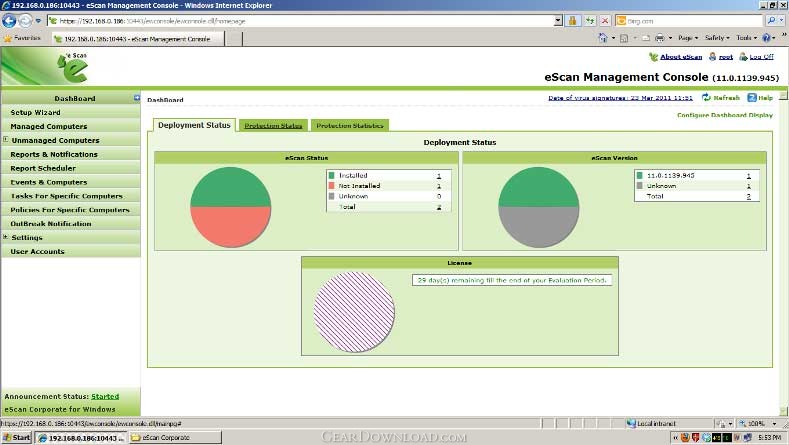This screenshot has width=789, height=445.
Task: Open Managed Computers from the sidebar
Action: pyautogui.click(x=48, y=126)
